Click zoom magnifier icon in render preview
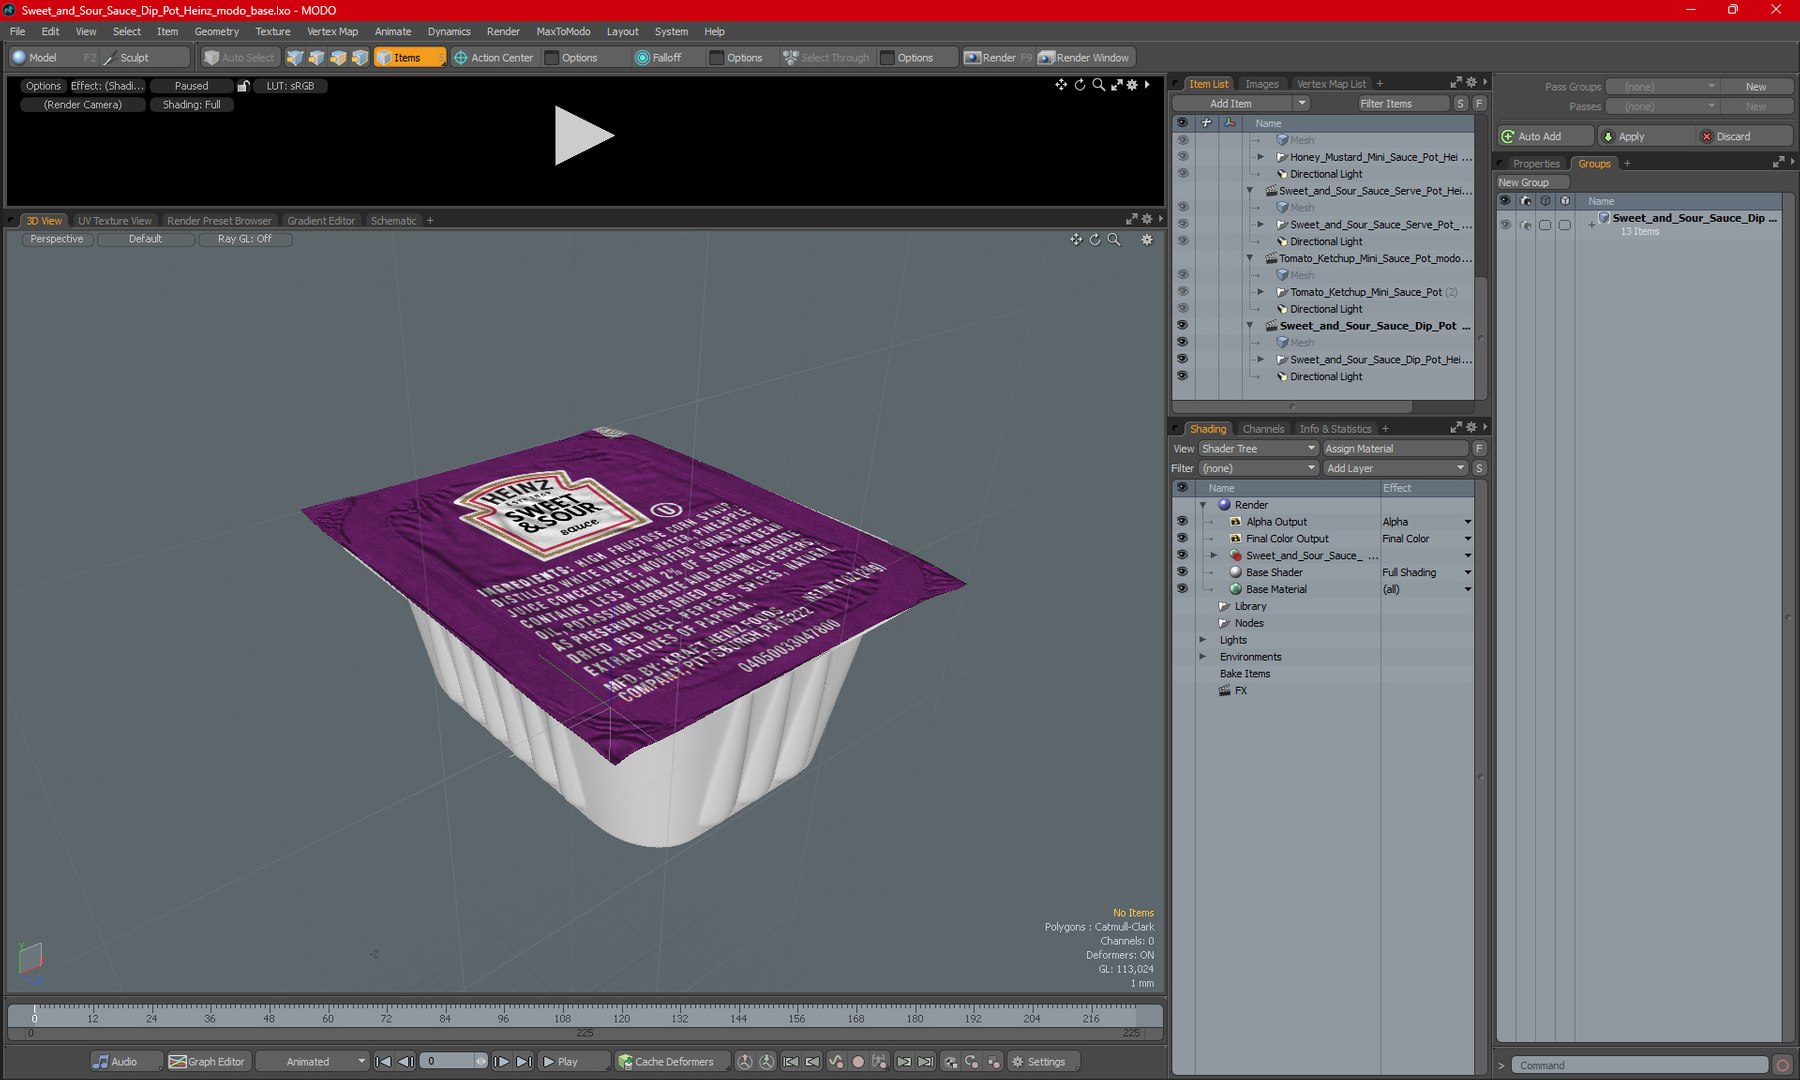This screenshot has height=1080, width=1800. click(1099, 85)
